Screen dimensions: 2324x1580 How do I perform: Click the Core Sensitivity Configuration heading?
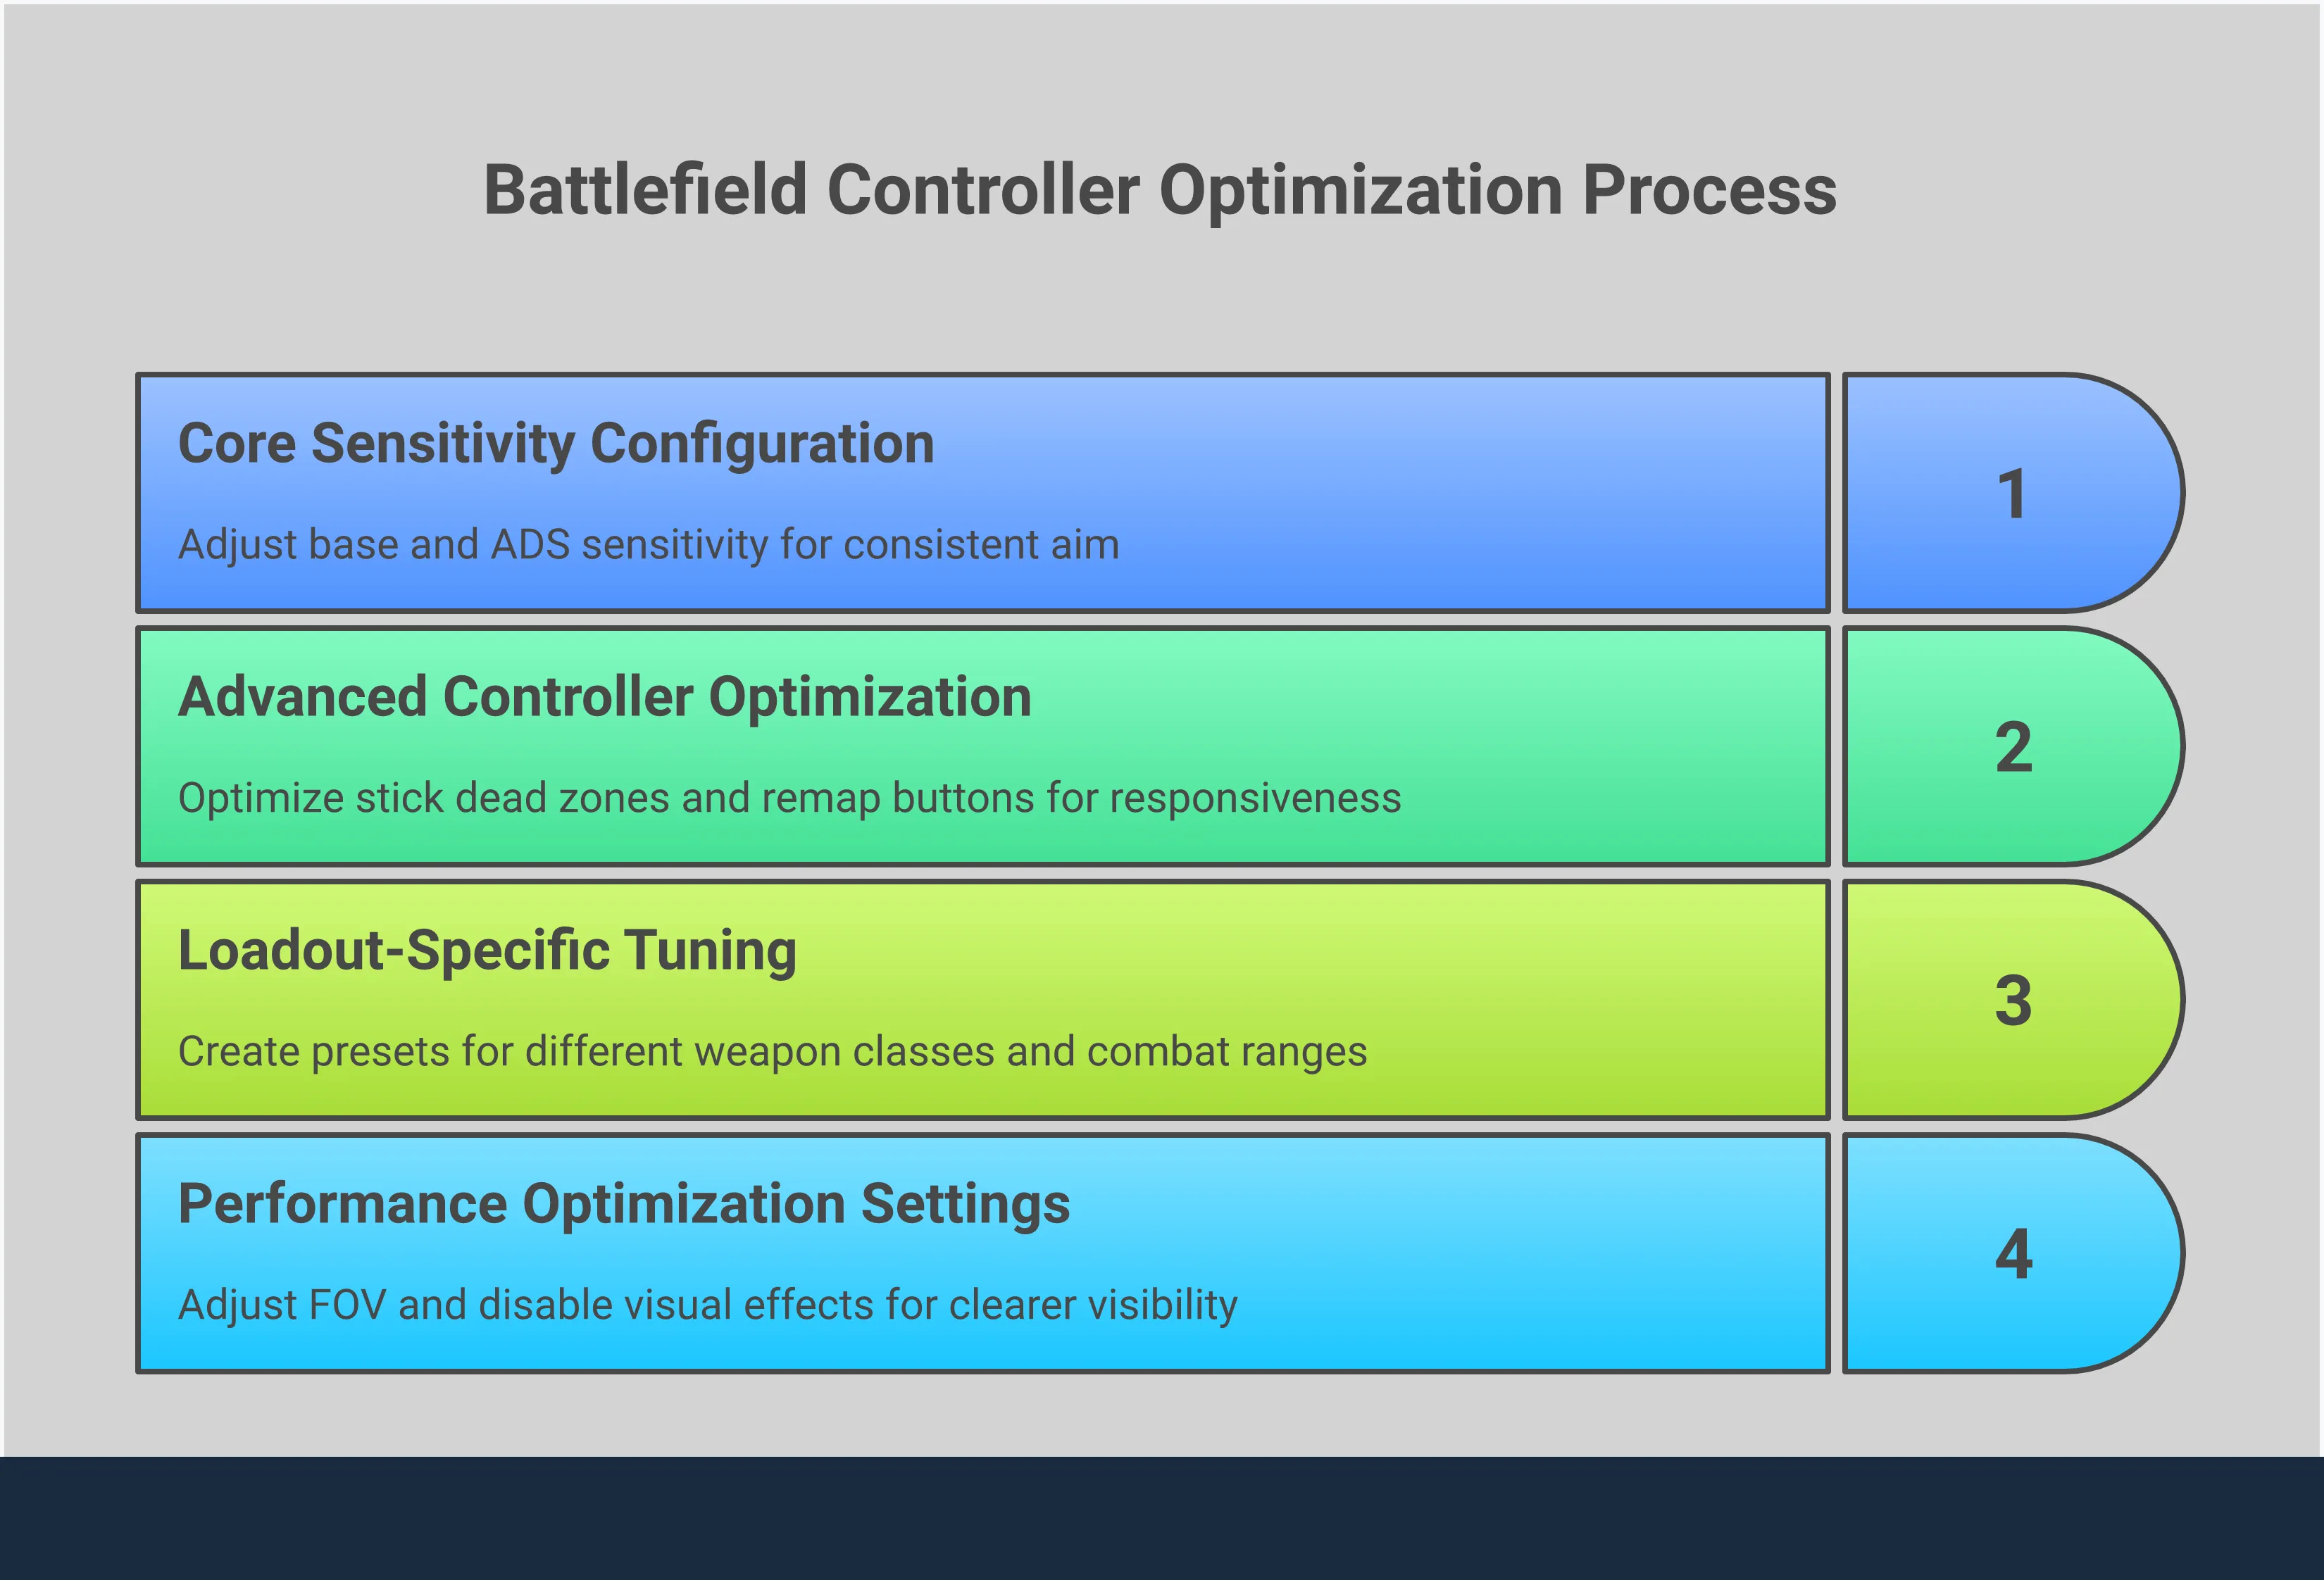click(x=556, y=443)
